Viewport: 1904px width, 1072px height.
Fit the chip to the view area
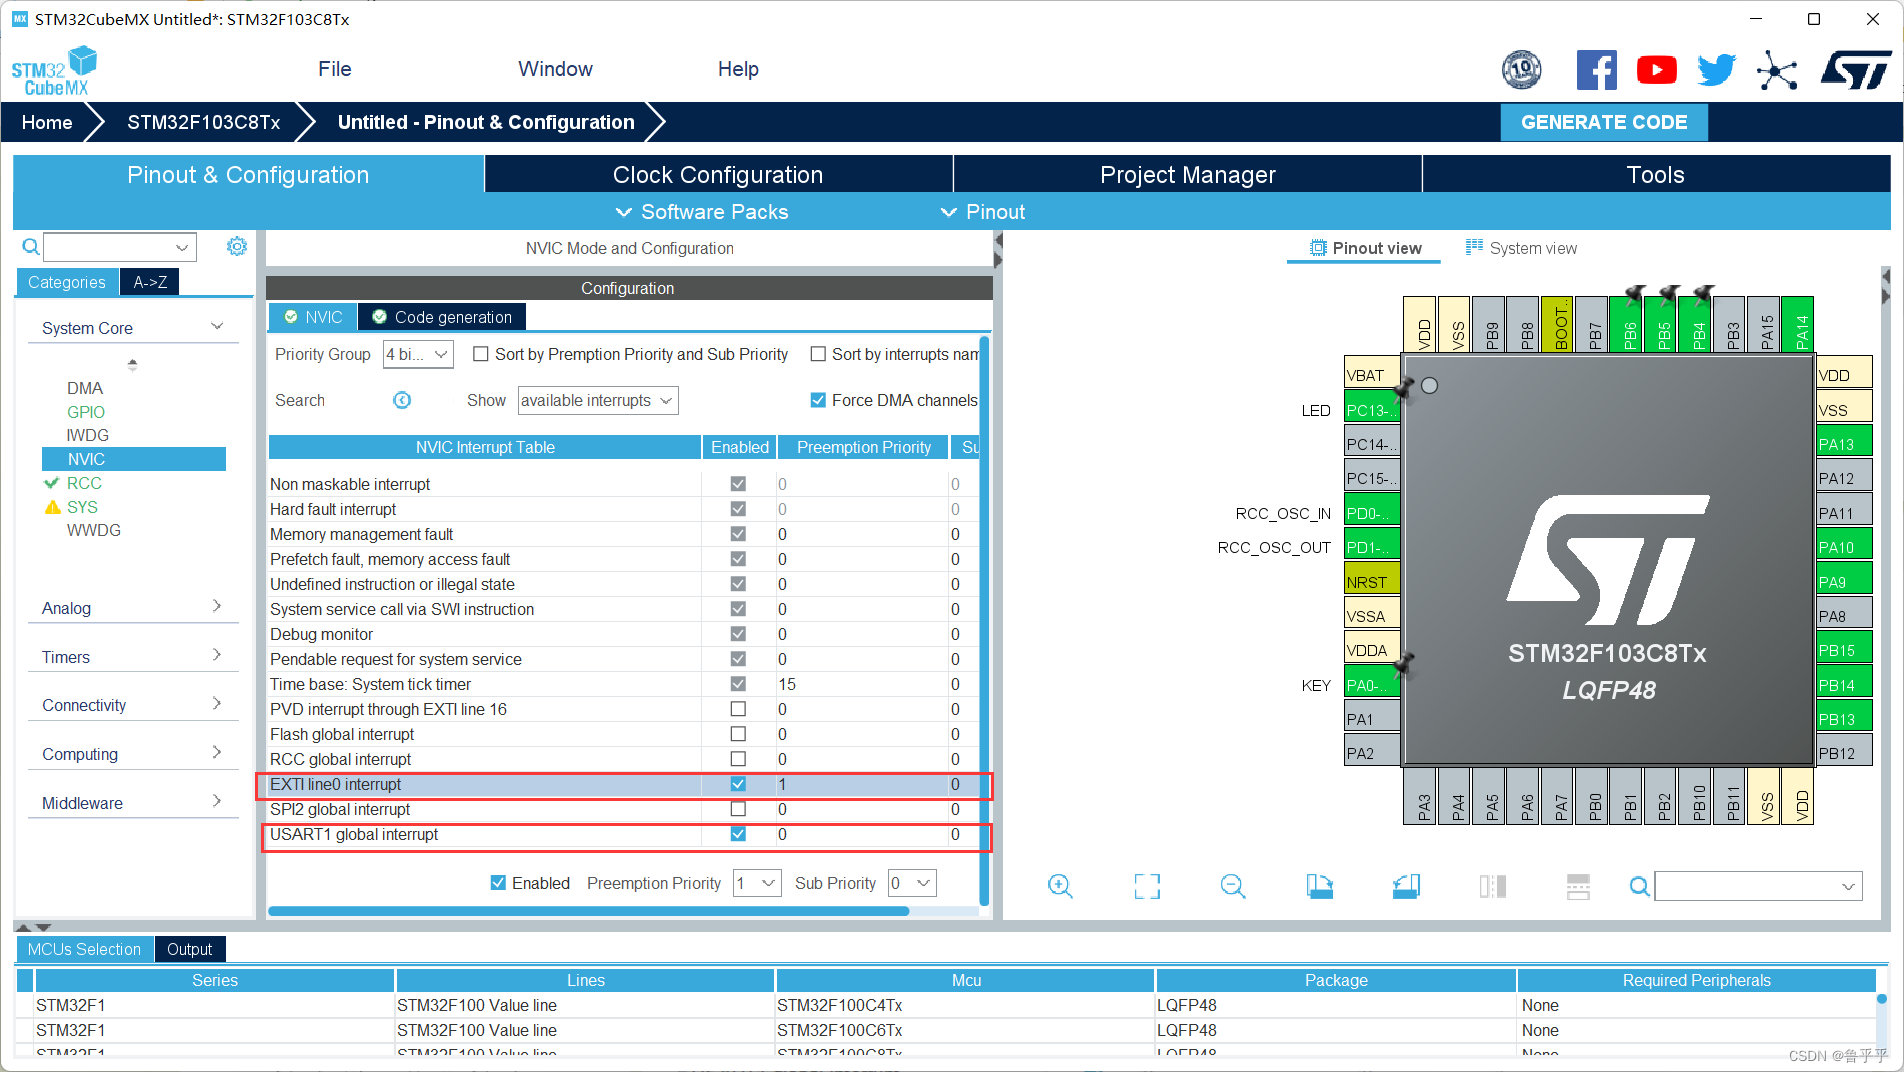coord(1147,886)
